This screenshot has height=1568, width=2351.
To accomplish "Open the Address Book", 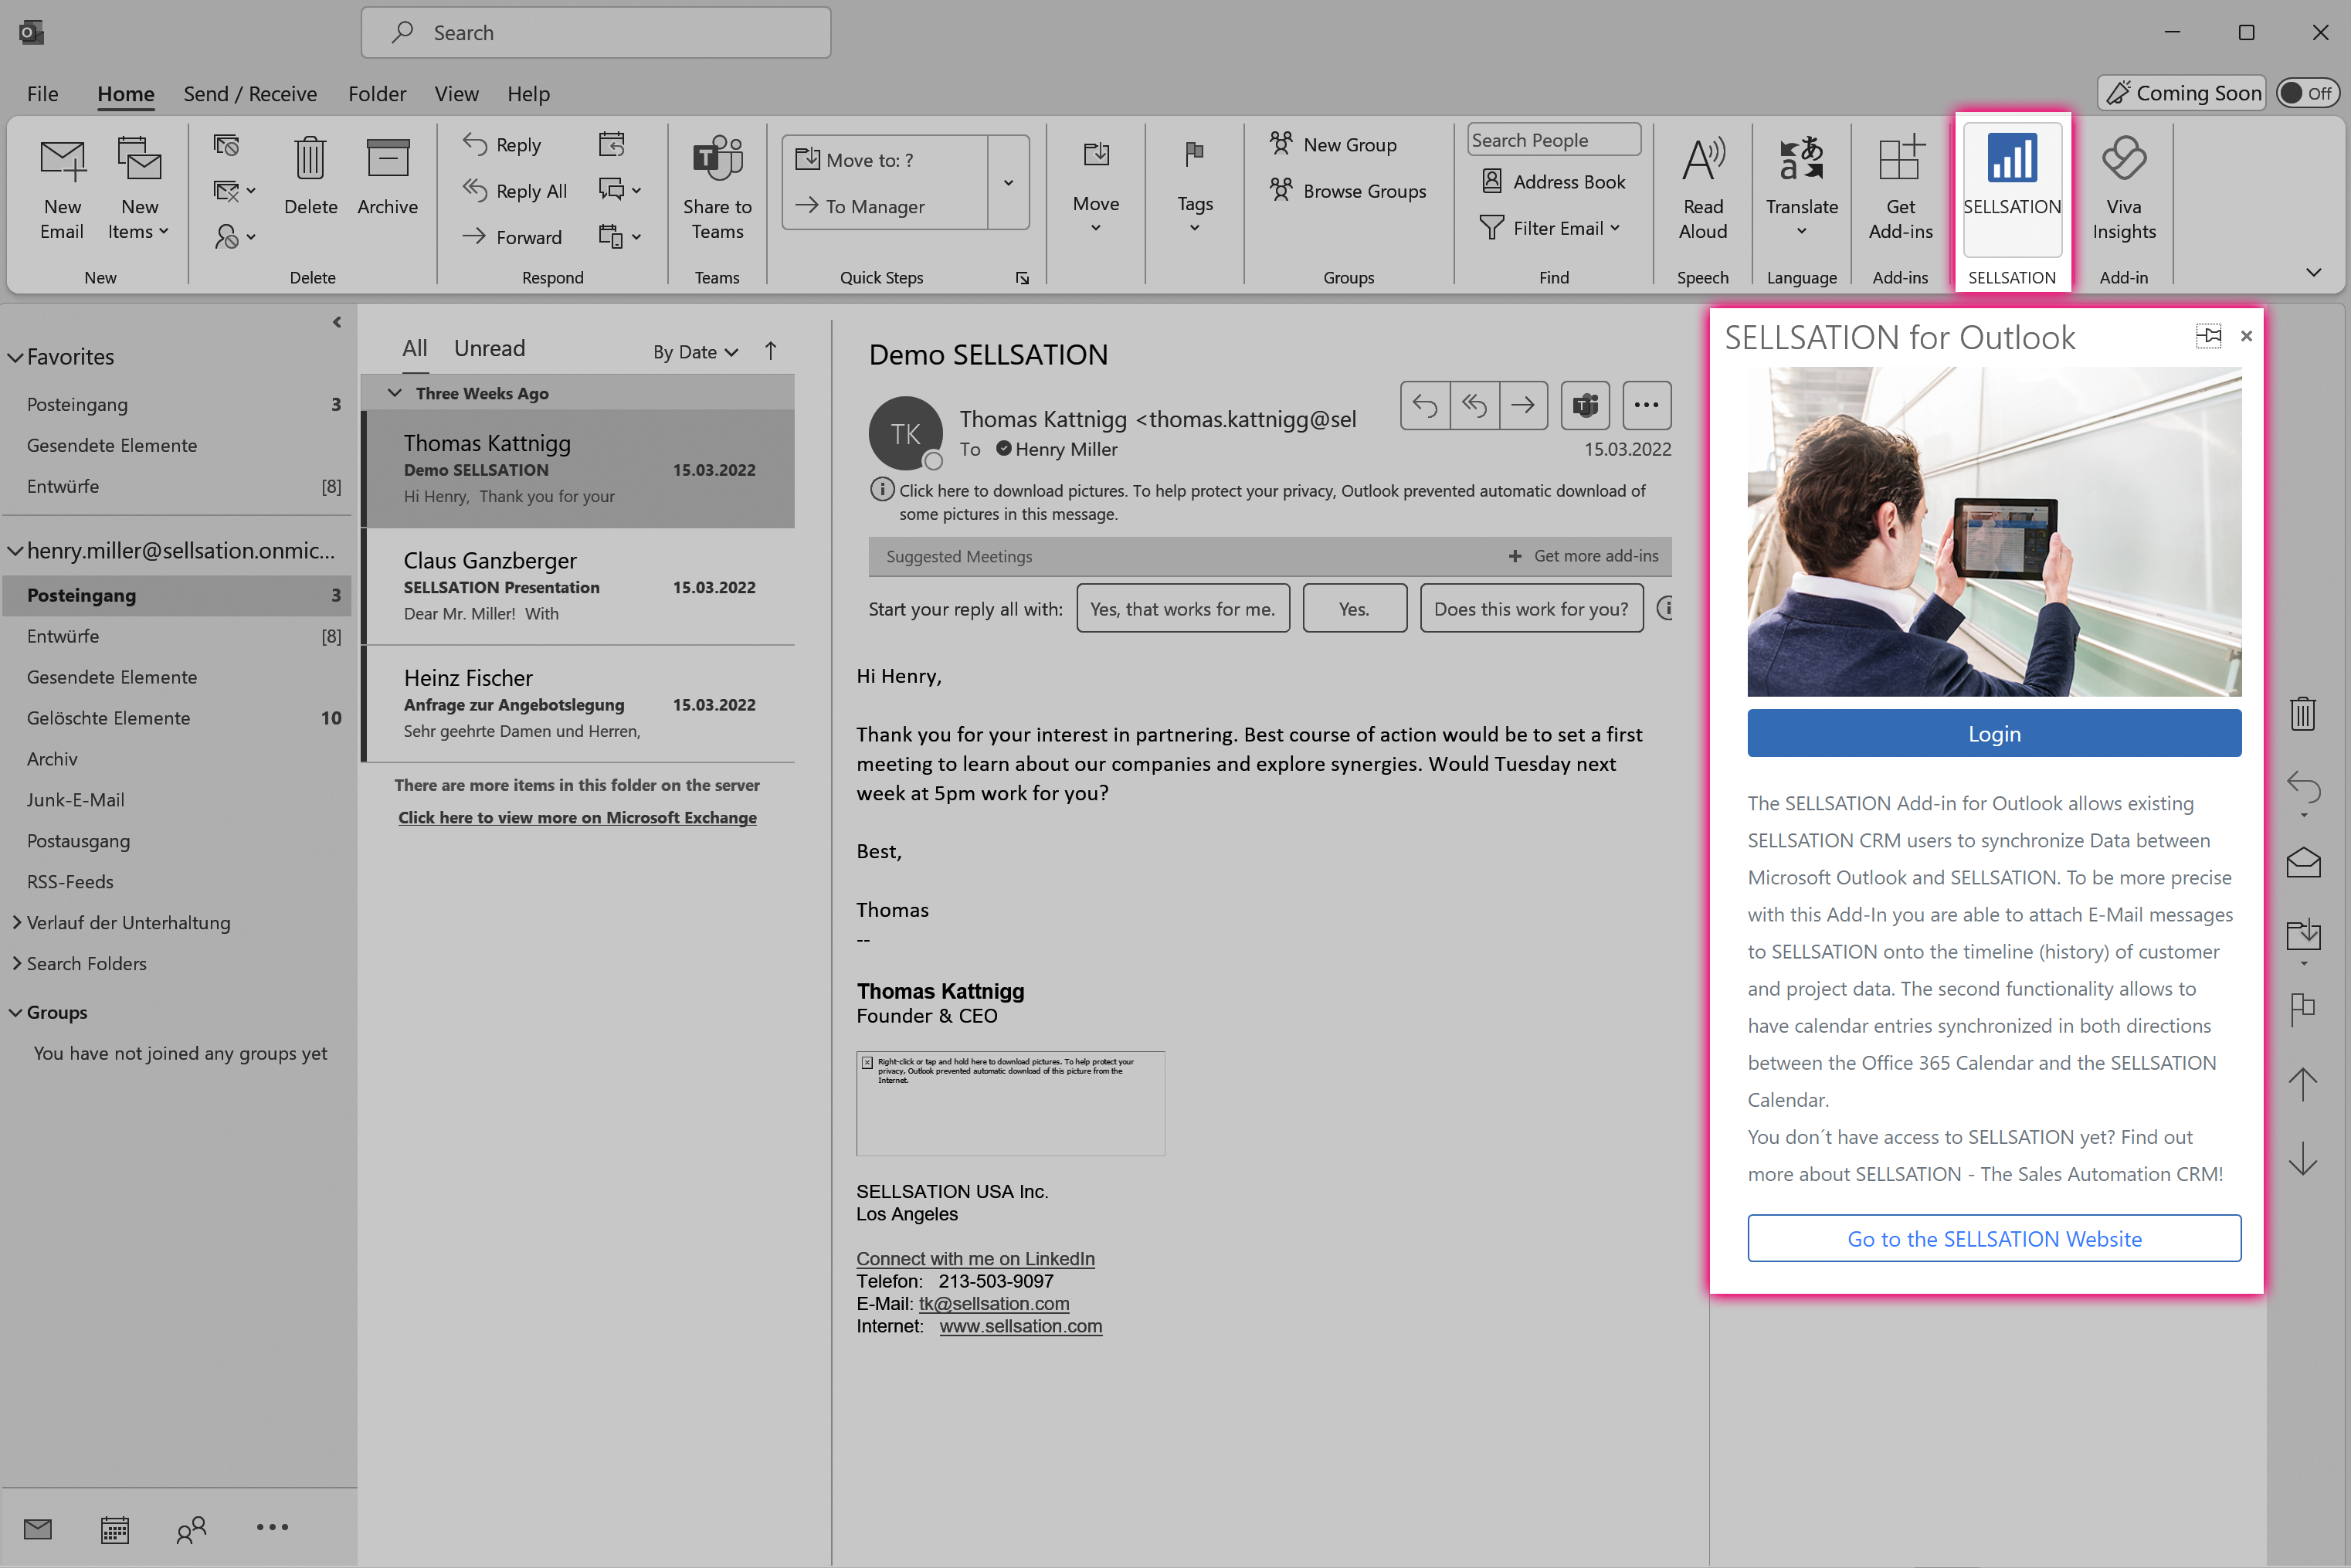I will click(1554, 182).
